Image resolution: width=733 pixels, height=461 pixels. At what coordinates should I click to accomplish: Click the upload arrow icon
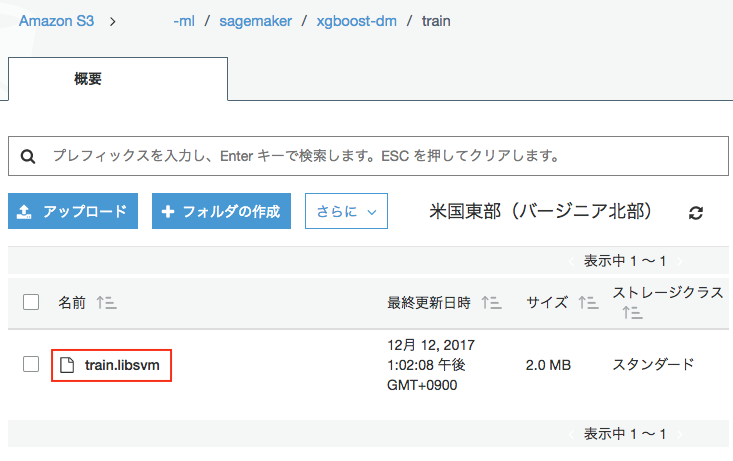point(25,212)
